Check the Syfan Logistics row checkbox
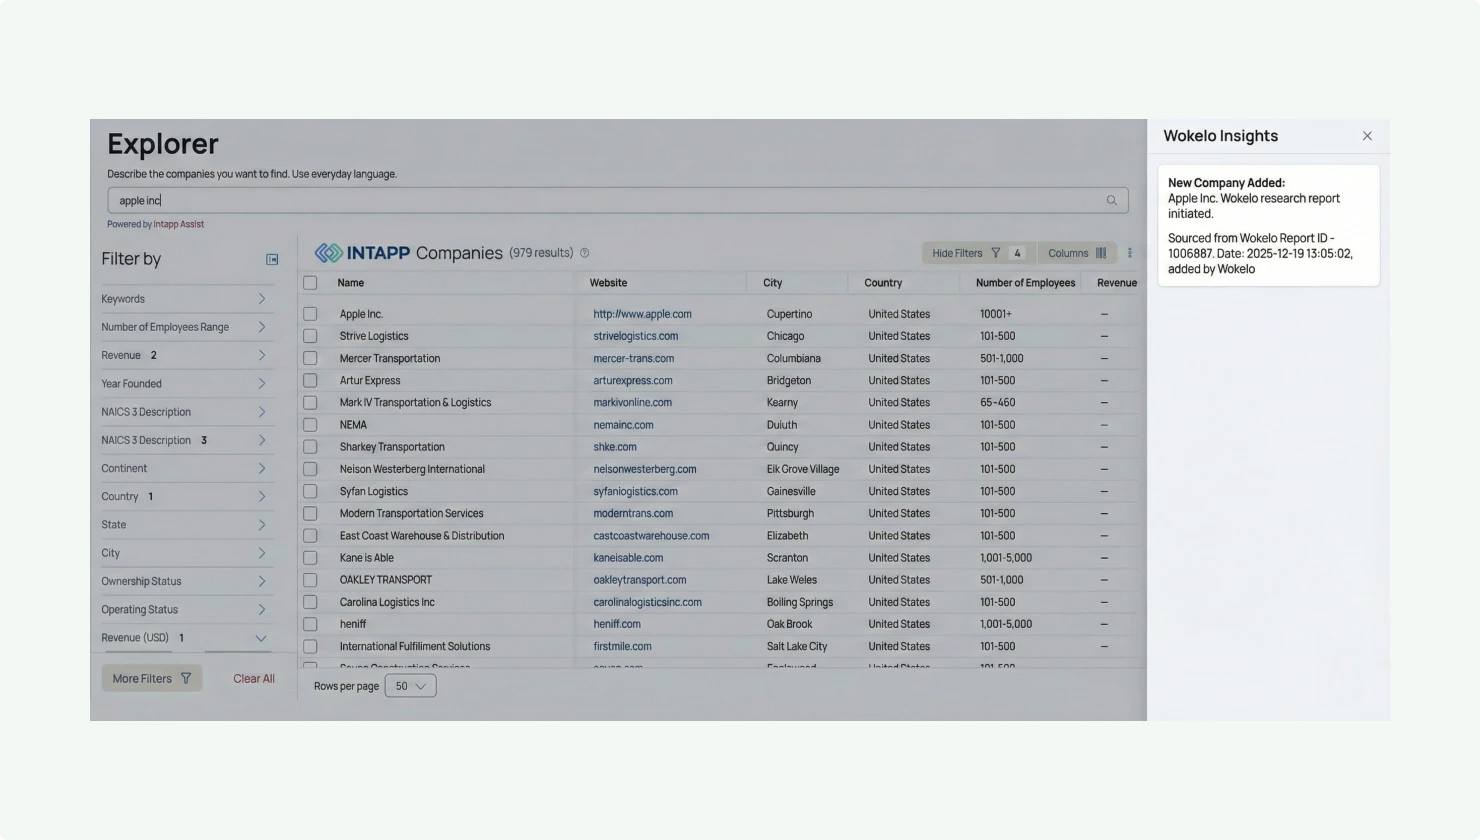 [x=310, y=491]
